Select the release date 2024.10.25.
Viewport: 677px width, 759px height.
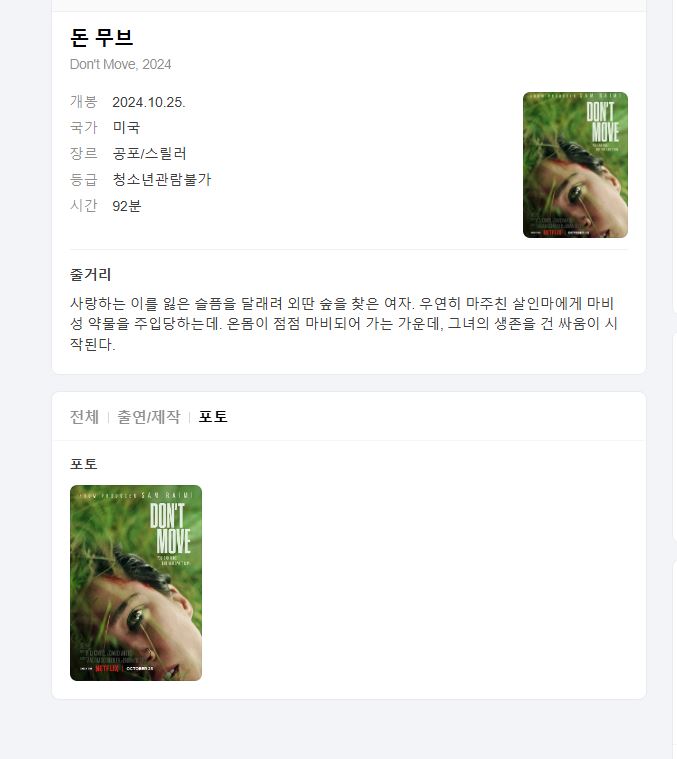(149, 102)
